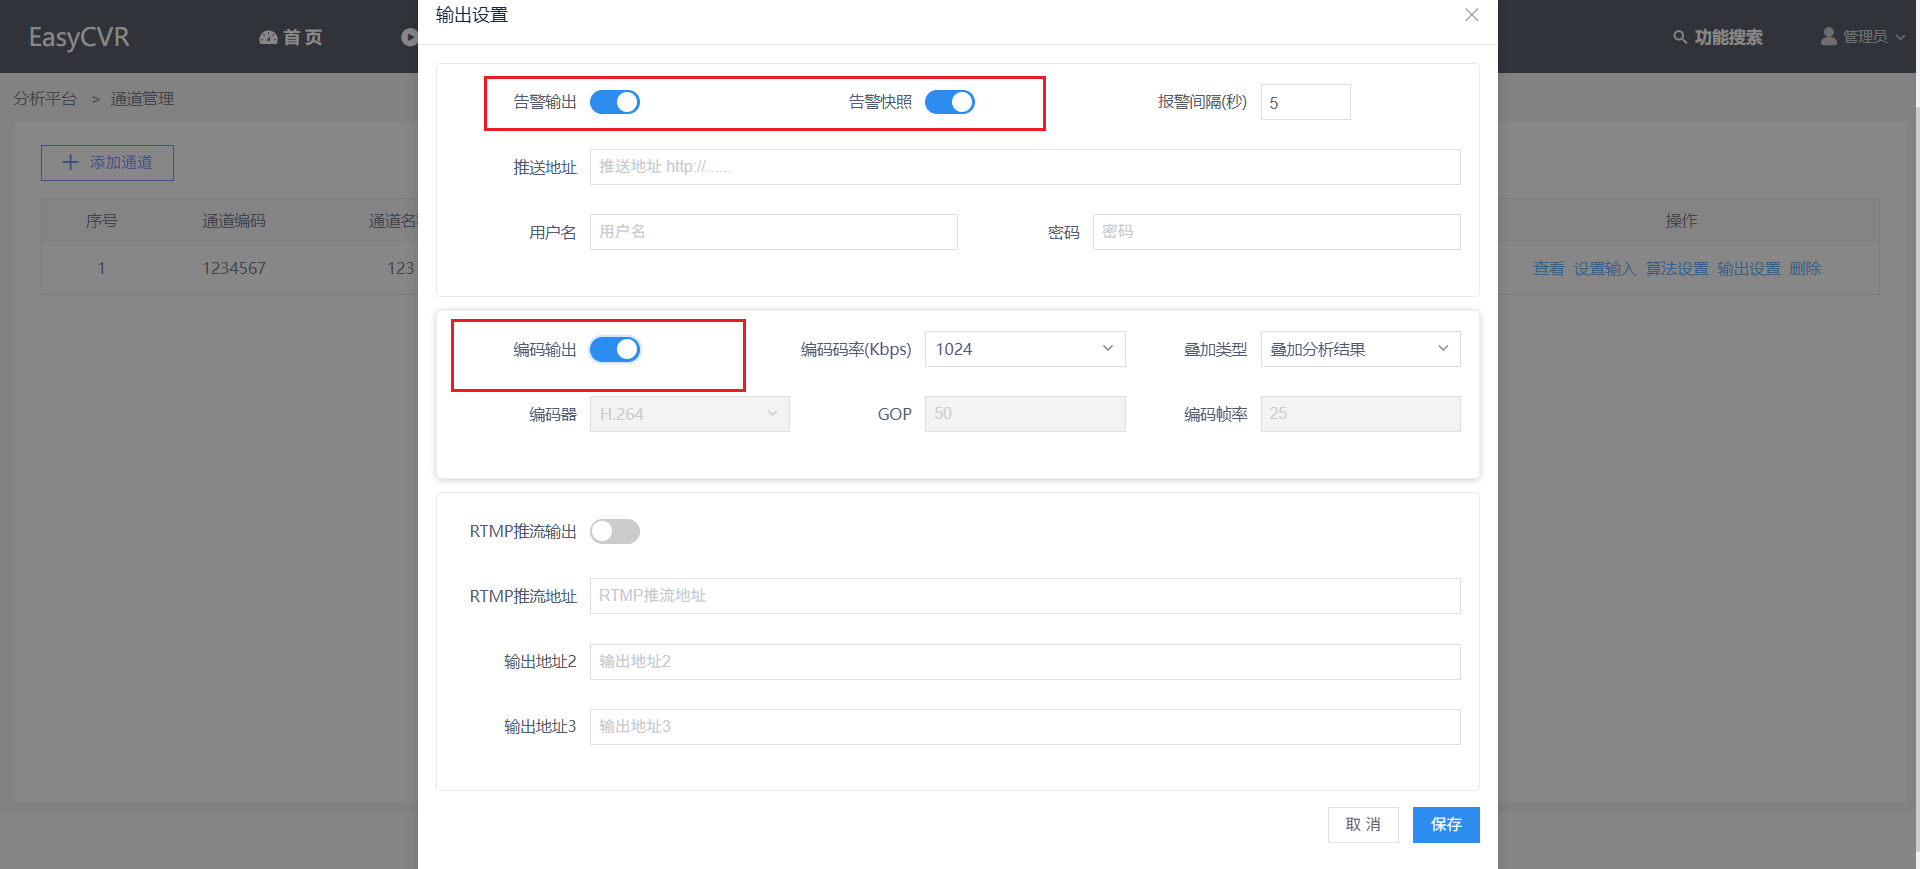
Task: Click the 分析平台 breadcrumb
Action: pyautogui.click(x=45, y=99)
